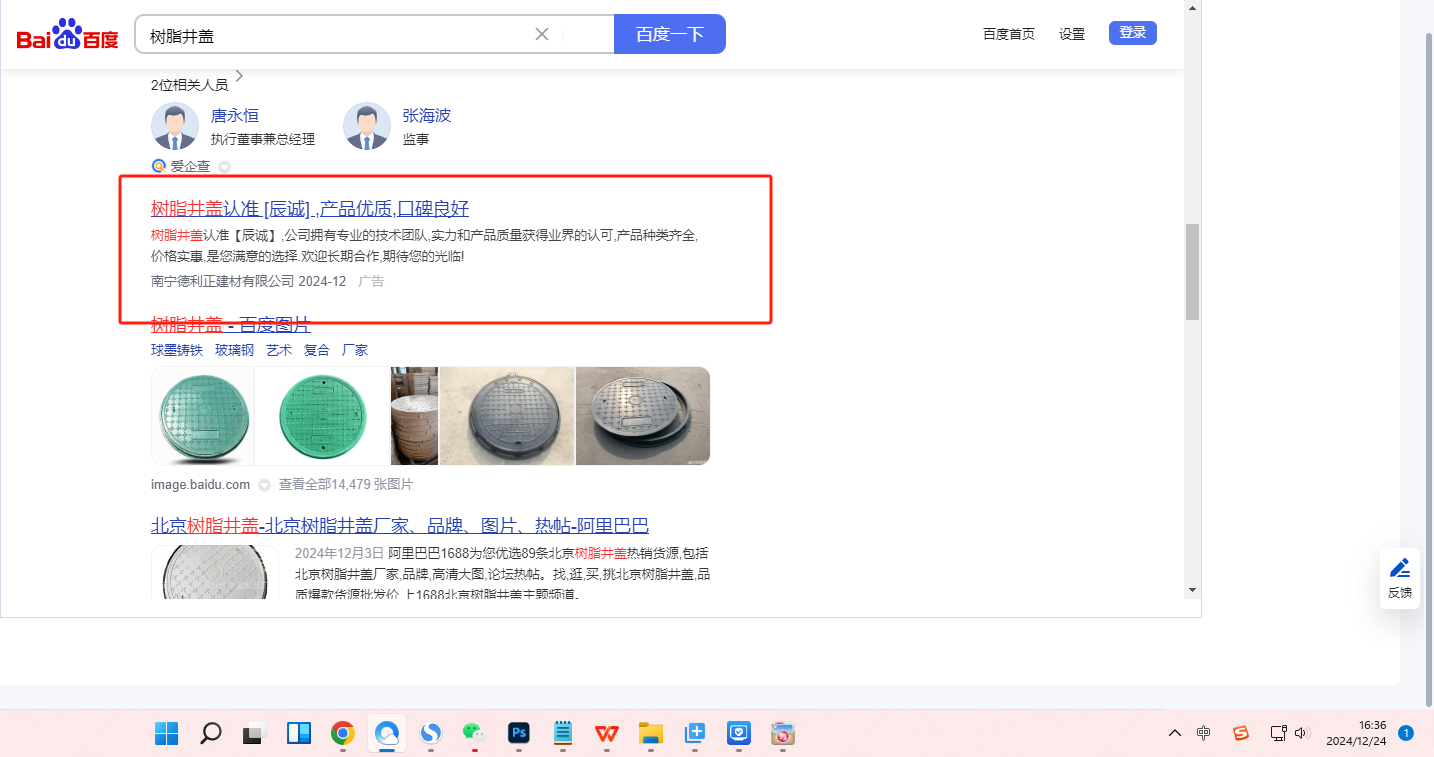Open WeChat from the taskbar
This screenshot has height=757, width=1434.
474,734
